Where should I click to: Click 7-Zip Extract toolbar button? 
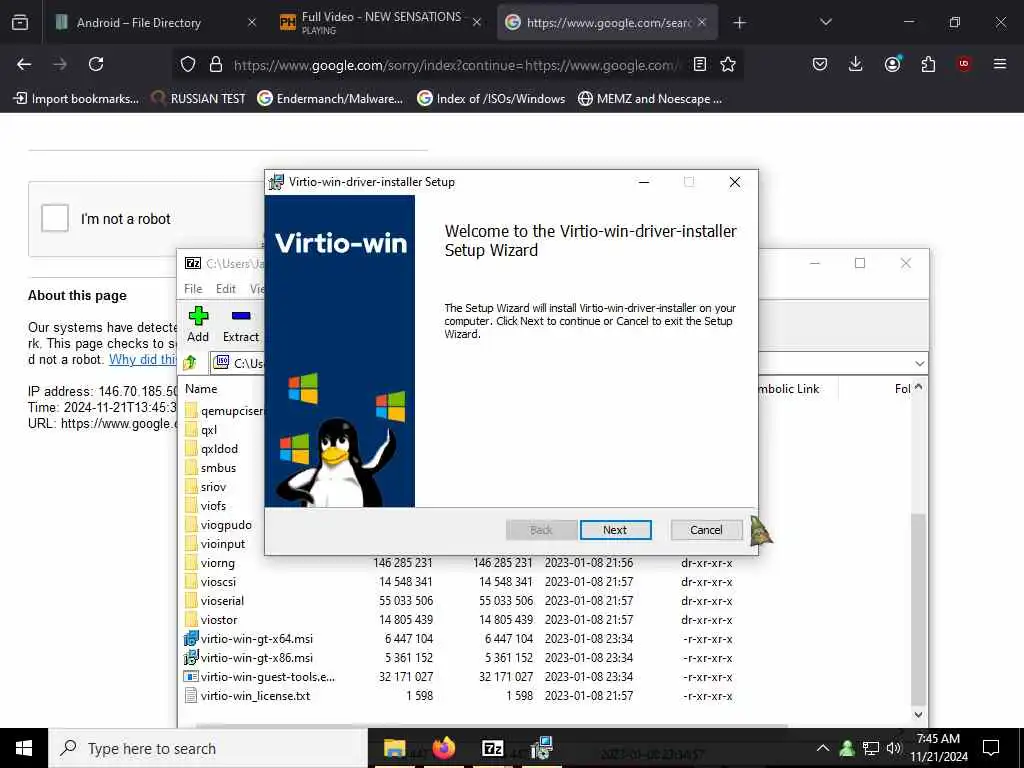click(240, 325)
